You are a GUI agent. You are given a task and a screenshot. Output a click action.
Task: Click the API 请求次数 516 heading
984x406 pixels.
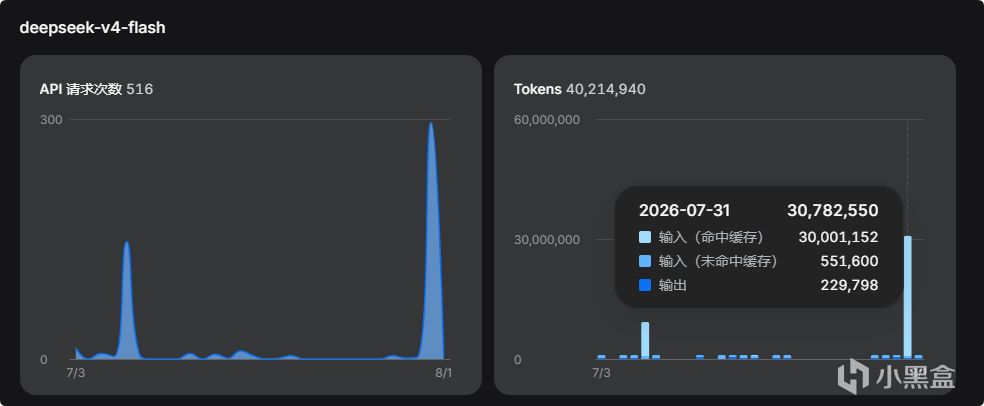click(x=96, y=89)
